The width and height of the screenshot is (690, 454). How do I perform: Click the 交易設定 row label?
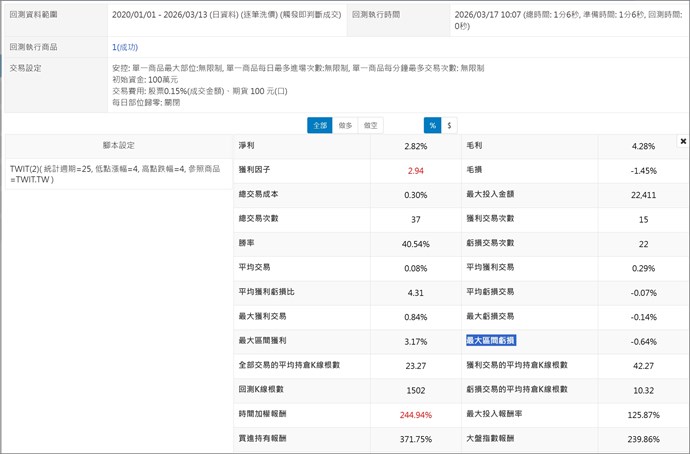pyautogui.click(x=26, y=69)
